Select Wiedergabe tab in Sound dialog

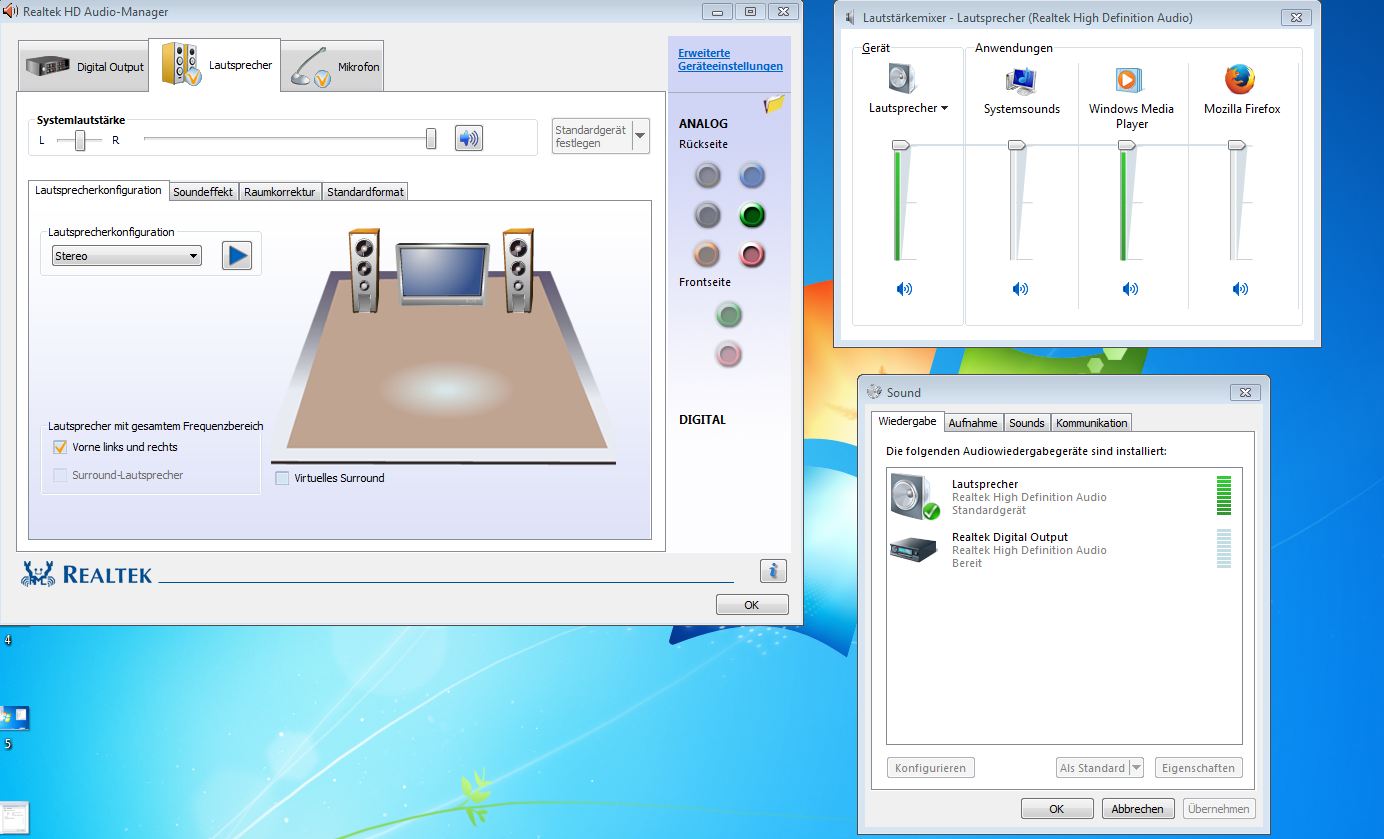point(907,421)
